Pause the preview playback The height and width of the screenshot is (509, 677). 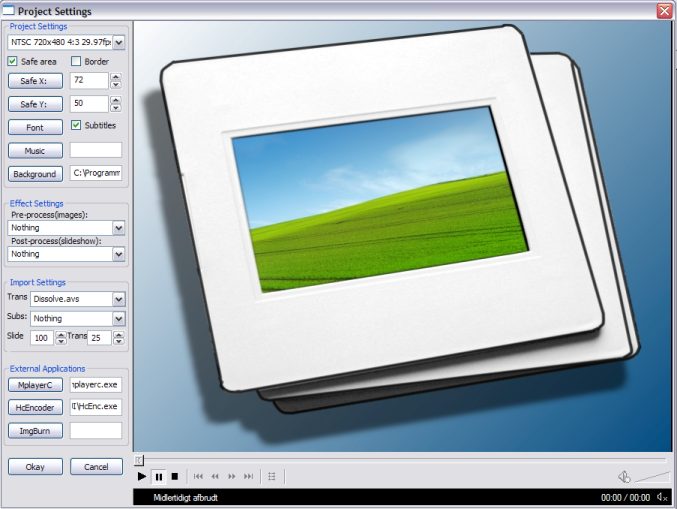coord(159,477)
